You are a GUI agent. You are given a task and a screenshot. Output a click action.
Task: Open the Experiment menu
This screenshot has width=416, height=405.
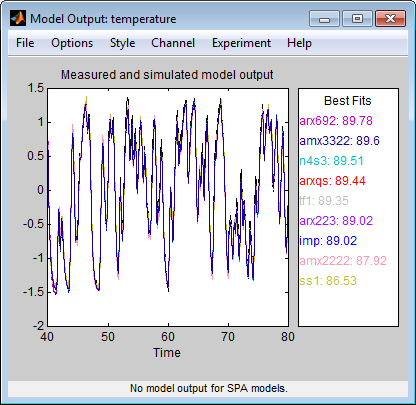pyautogui.click(x=241, y=43)
